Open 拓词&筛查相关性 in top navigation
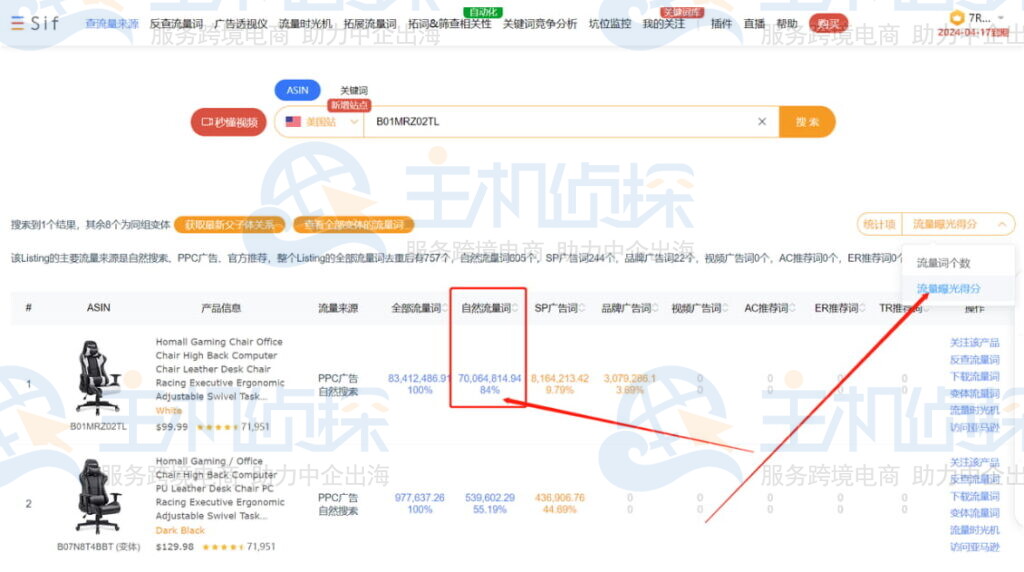The height and width of the screenshot is (572, 1024). [x=449, y=24]
